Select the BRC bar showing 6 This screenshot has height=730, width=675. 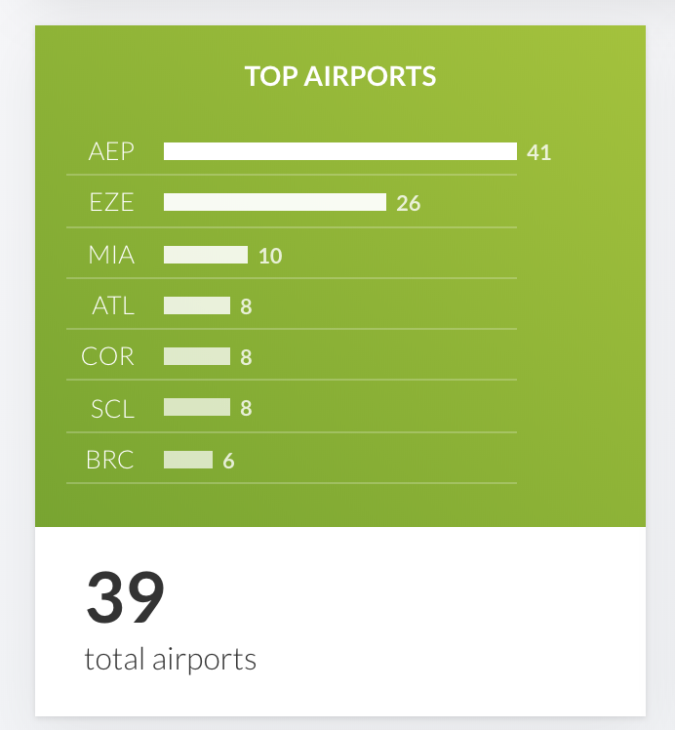coord(188,460)
